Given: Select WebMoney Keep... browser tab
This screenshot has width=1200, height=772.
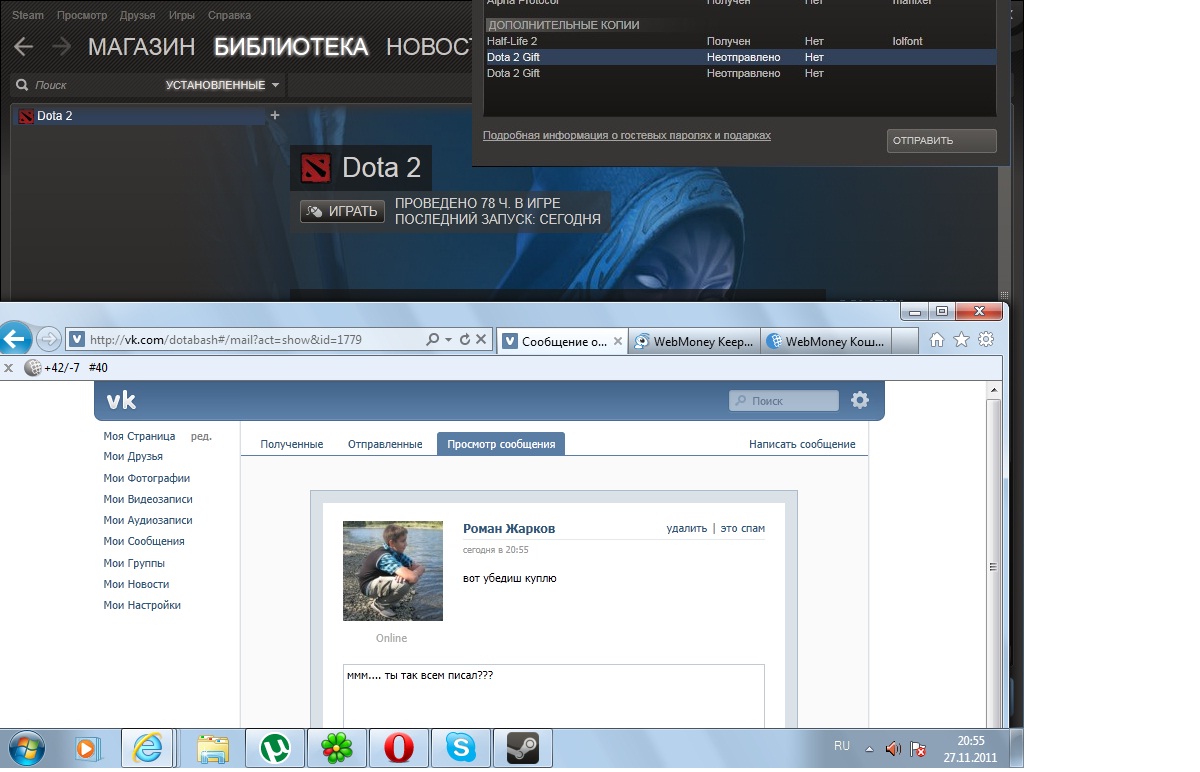Looking at the screenshot, I should point(695,341).
